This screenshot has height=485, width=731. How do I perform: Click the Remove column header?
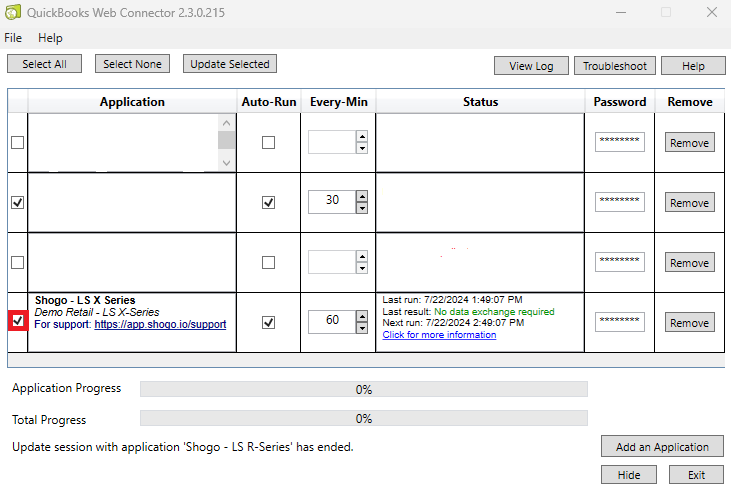click(x=690, y=102)
